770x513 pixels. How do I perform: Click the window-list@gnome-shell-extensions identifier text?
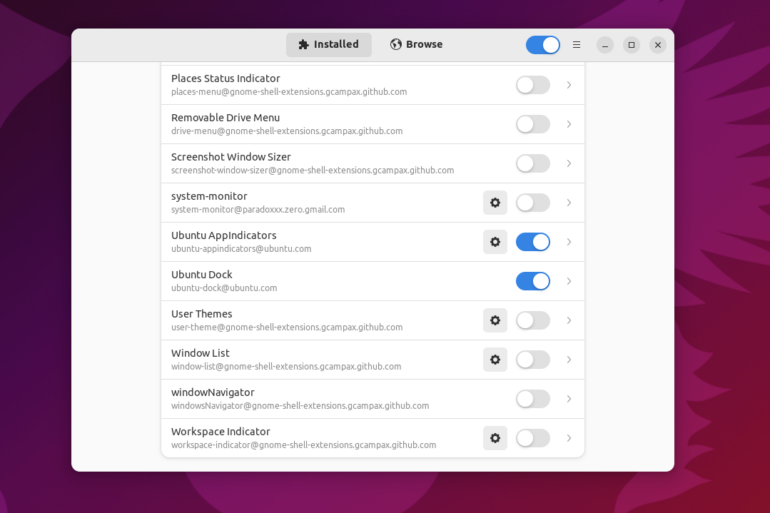286,367
